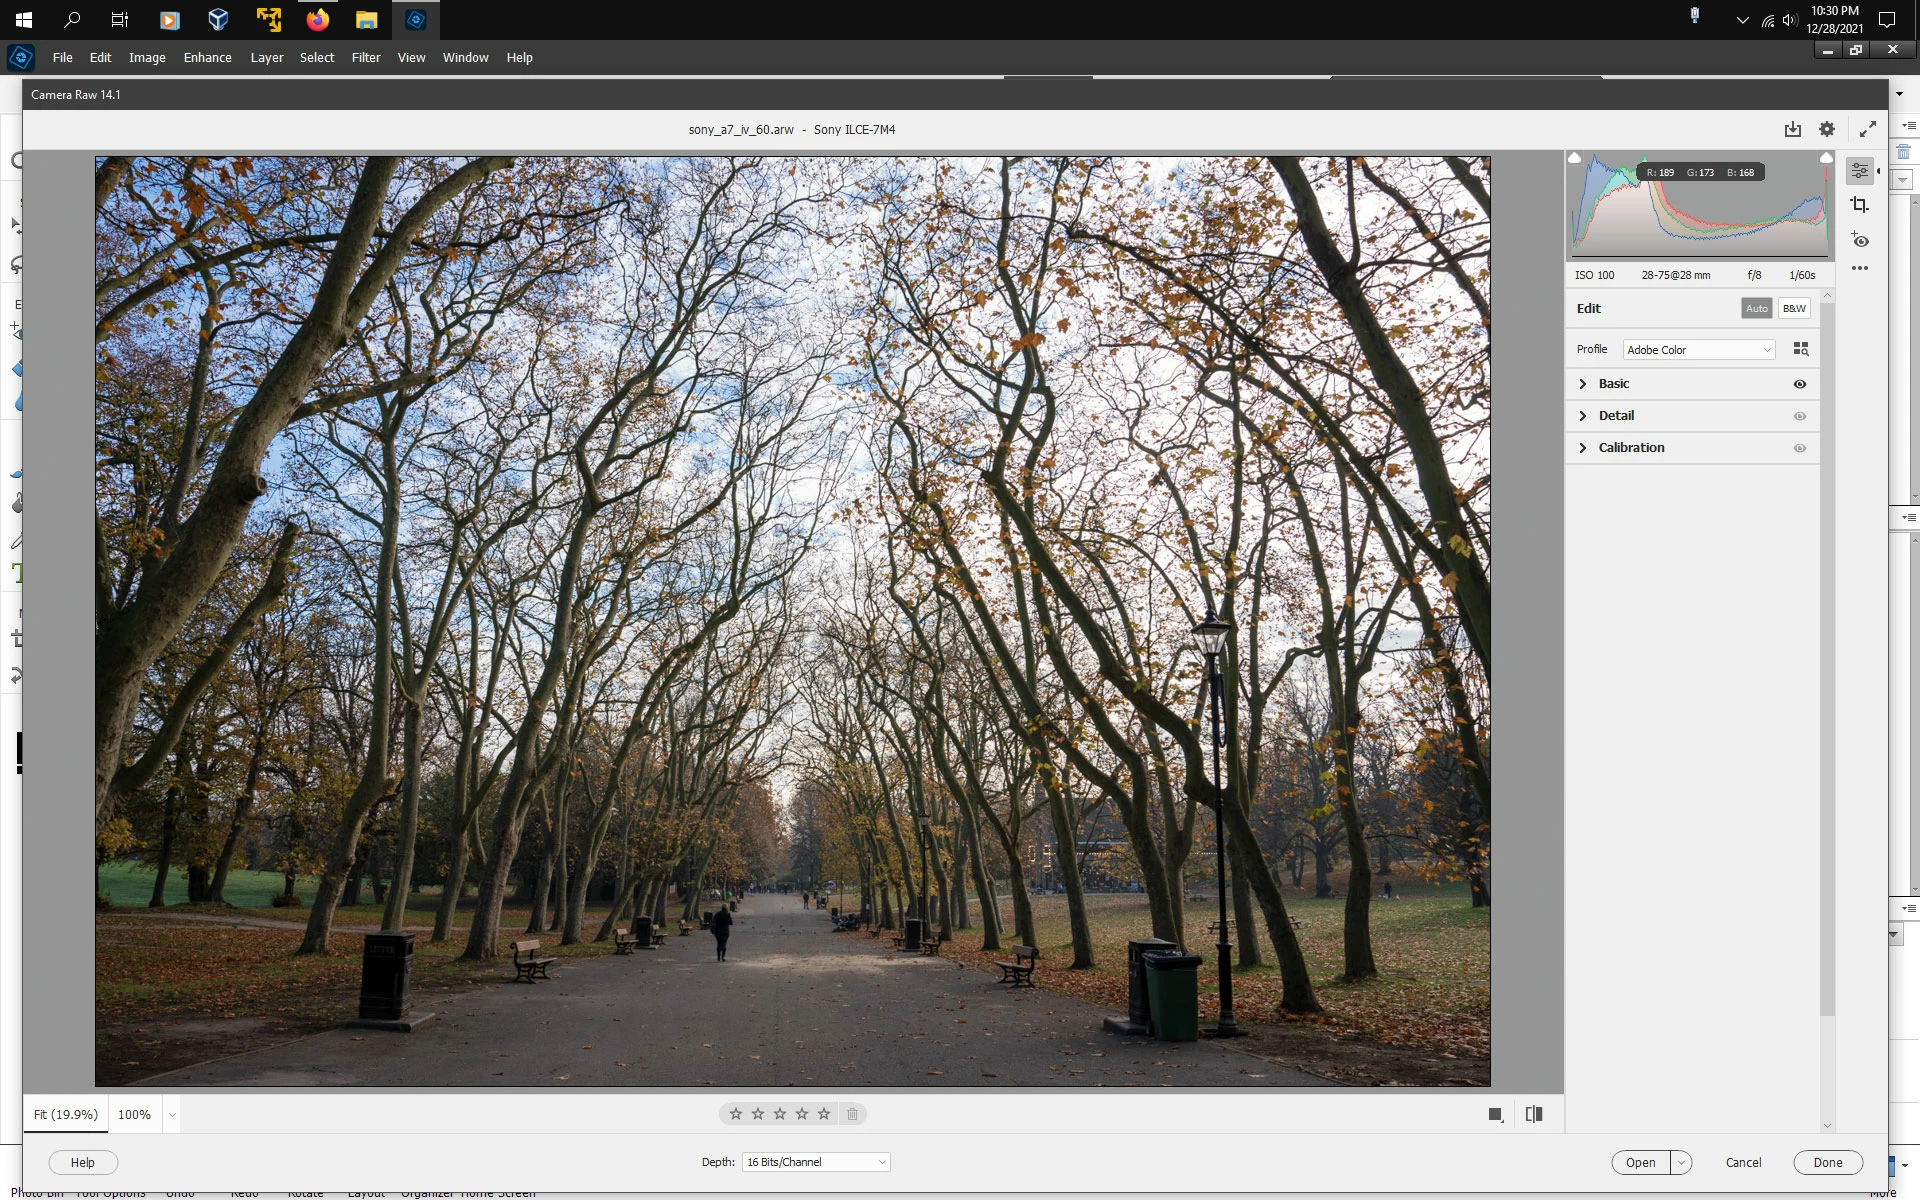Select the Red Eye Removal tool
The height and width of the screenshot is (1200, 1920).
pos(1859,240)
